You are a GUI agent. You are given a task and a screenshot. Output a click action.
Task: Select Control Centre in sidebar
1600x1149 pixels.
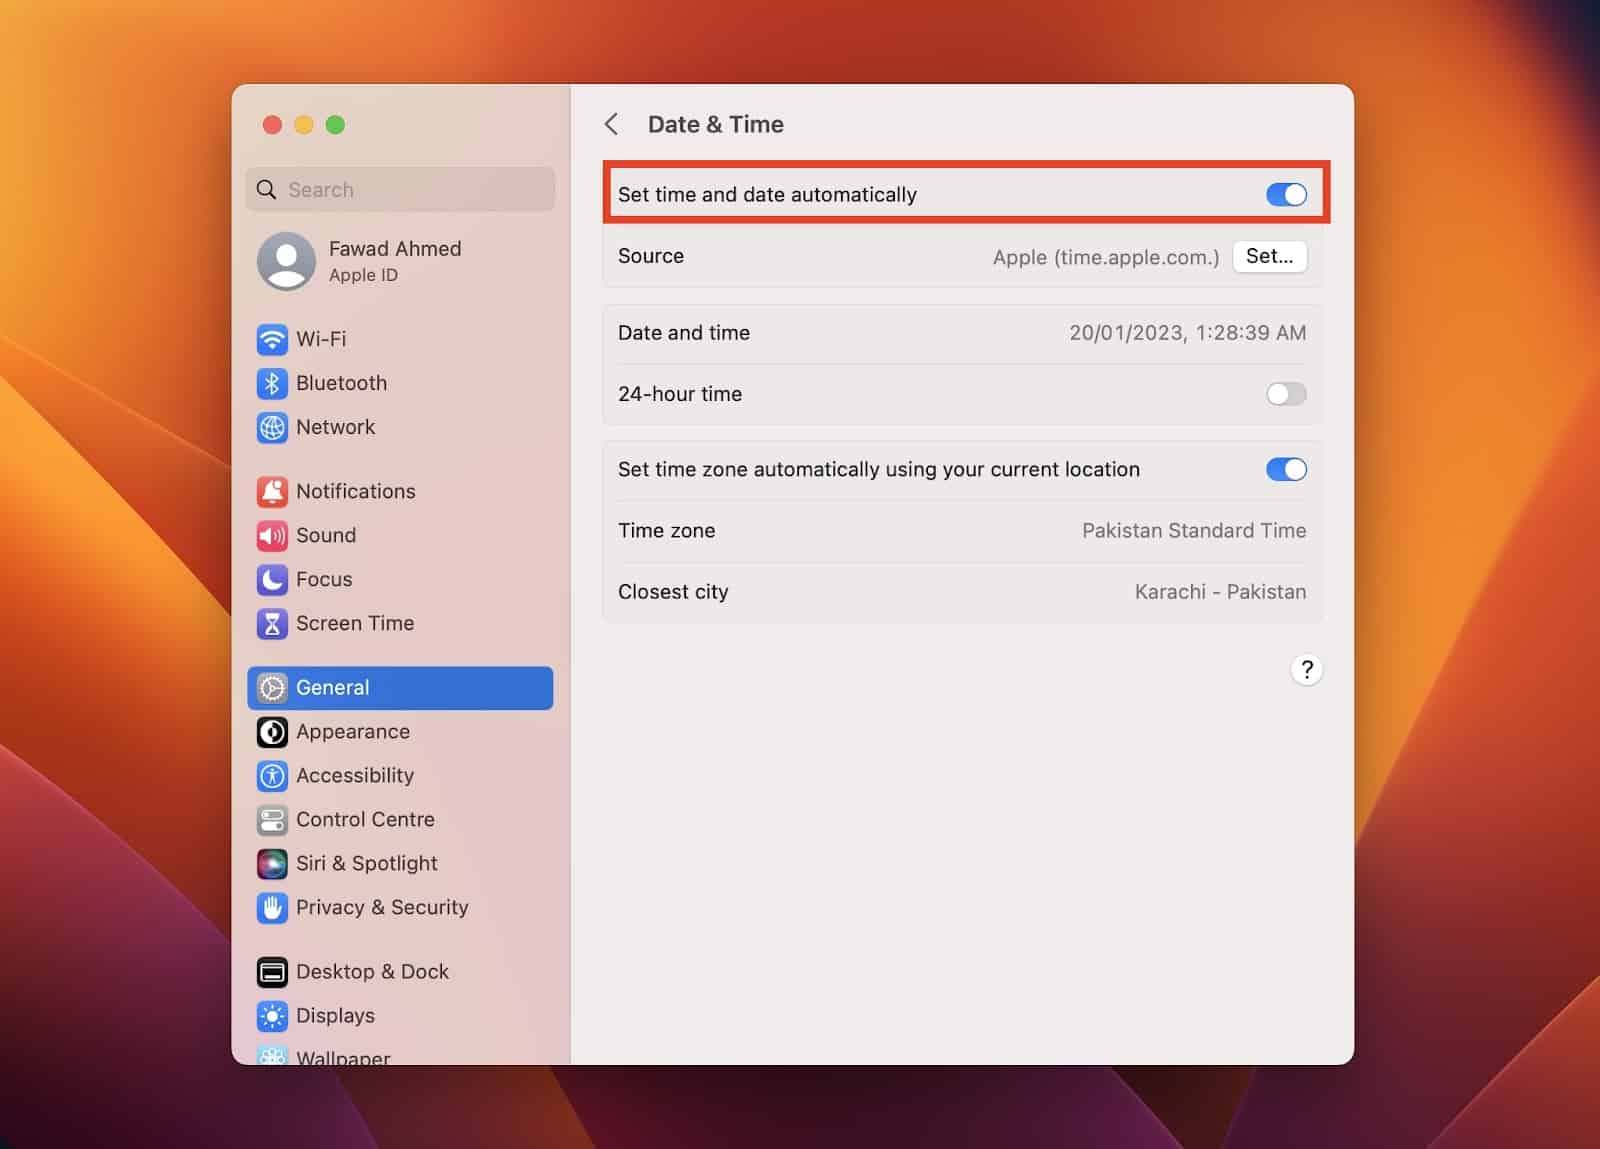click(400, 820)
